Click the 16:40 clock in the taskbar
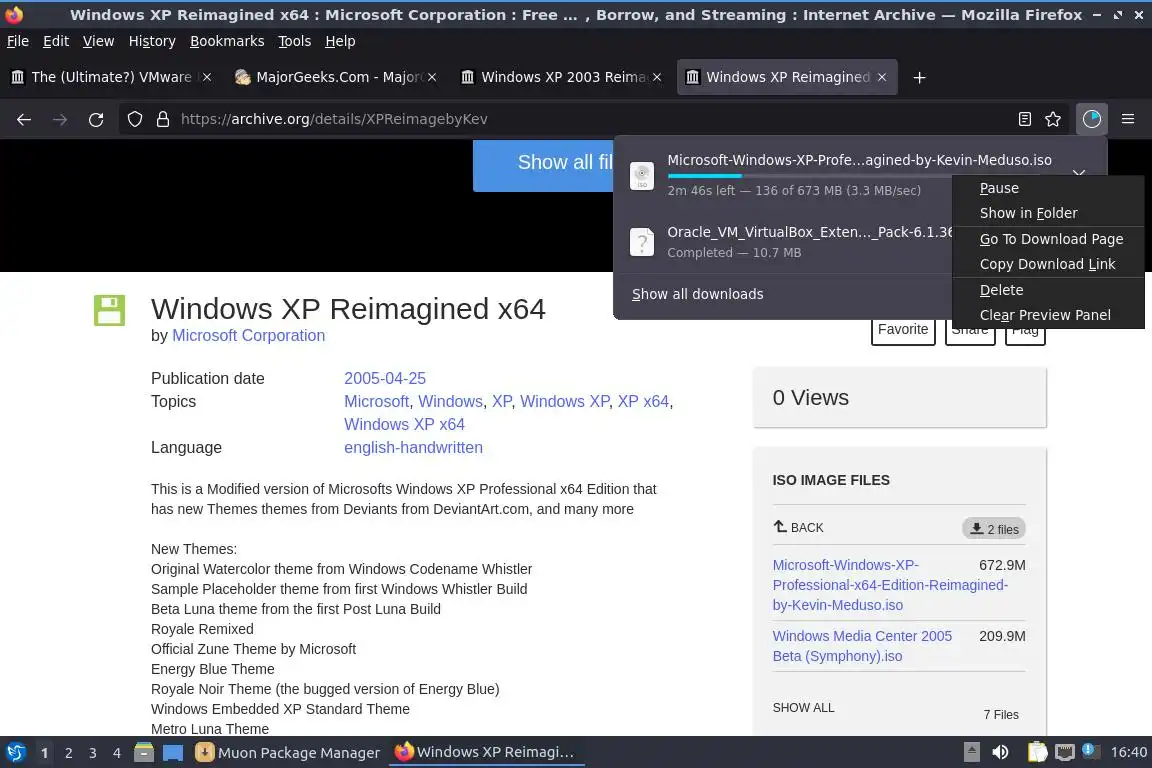Screen dimensions: 1152x768 1128,752
